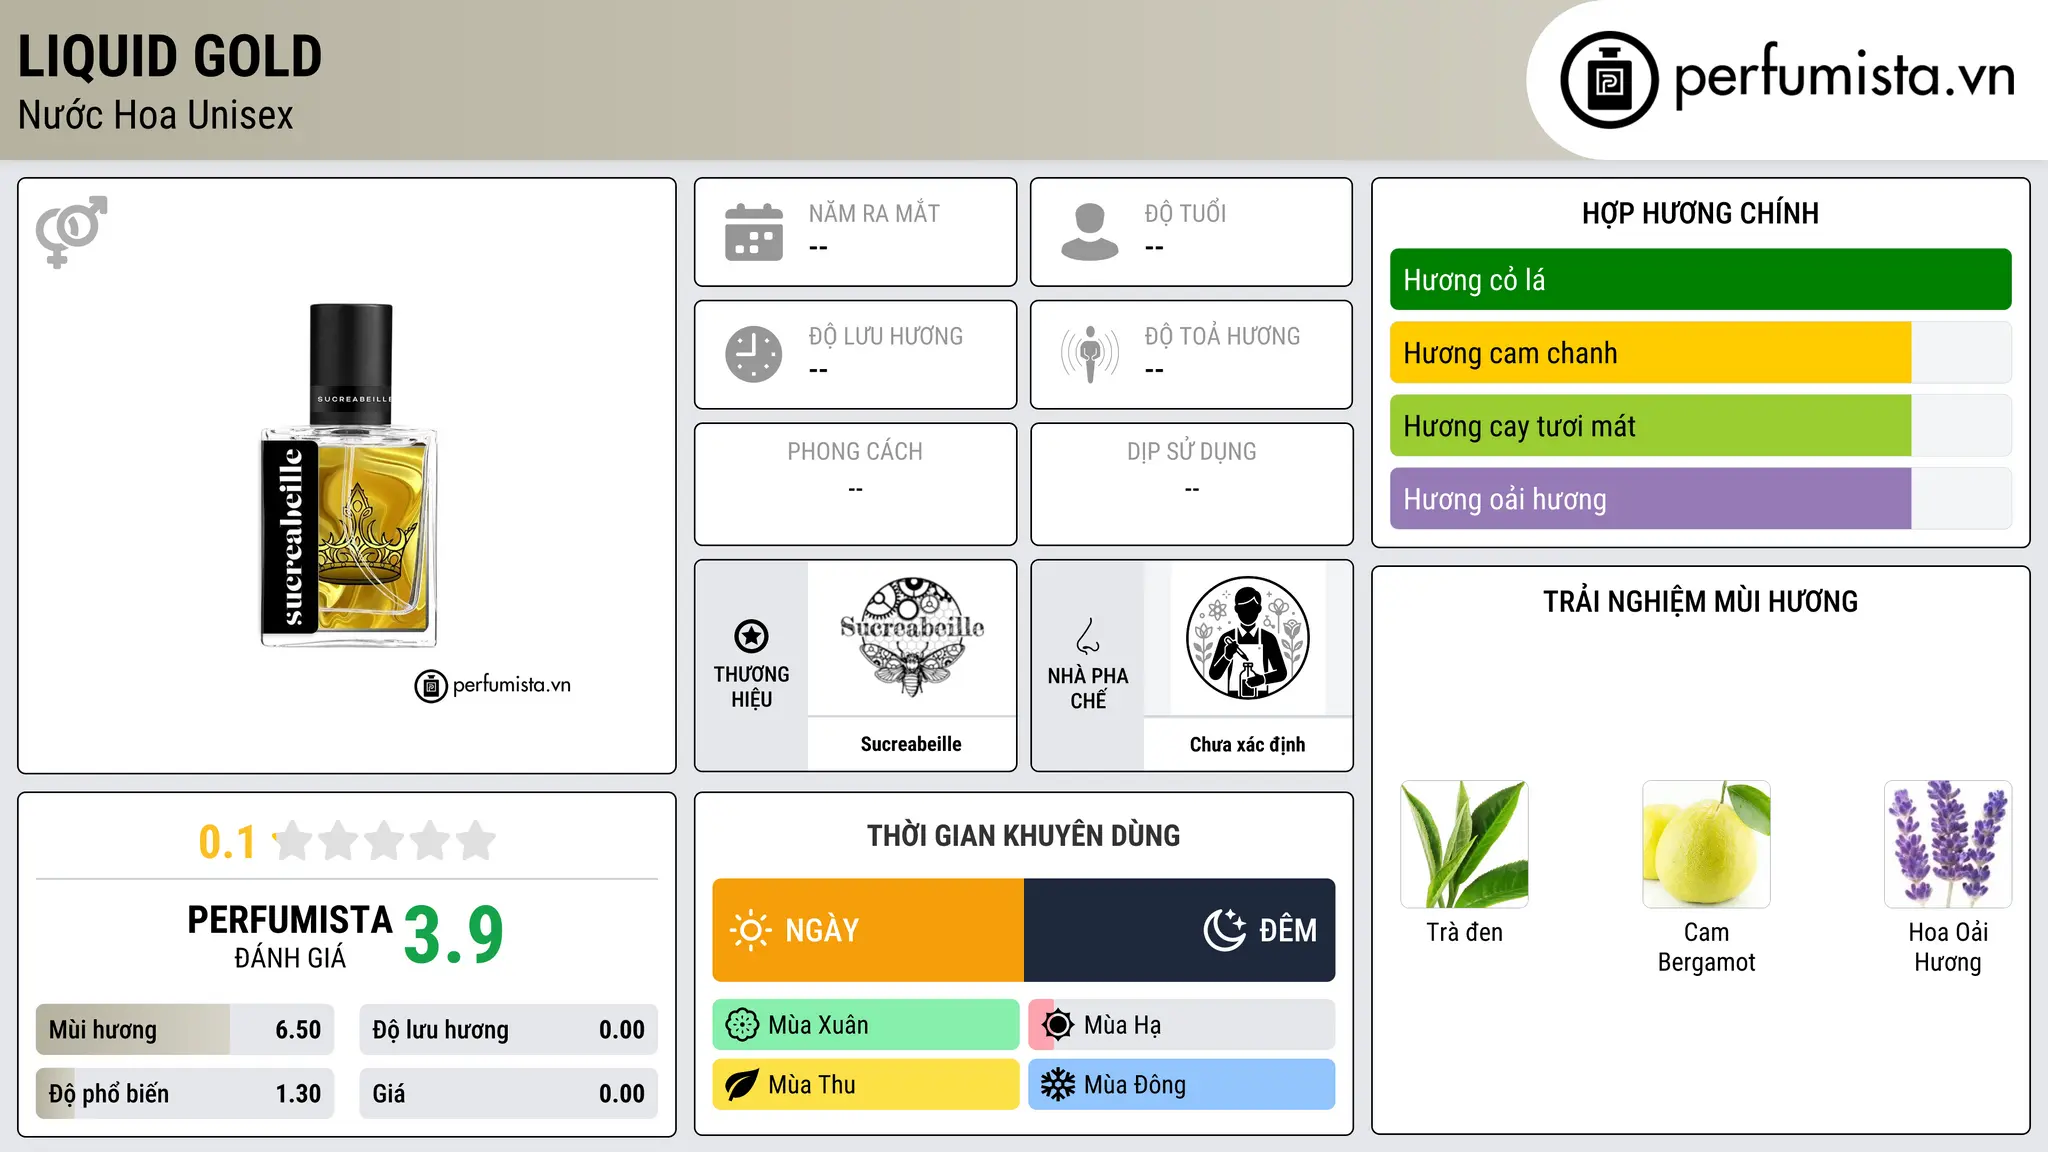Click the Perfumista Đánh giá label
Viewport: 2048px width, 1152px height.
tap(290, 936)
